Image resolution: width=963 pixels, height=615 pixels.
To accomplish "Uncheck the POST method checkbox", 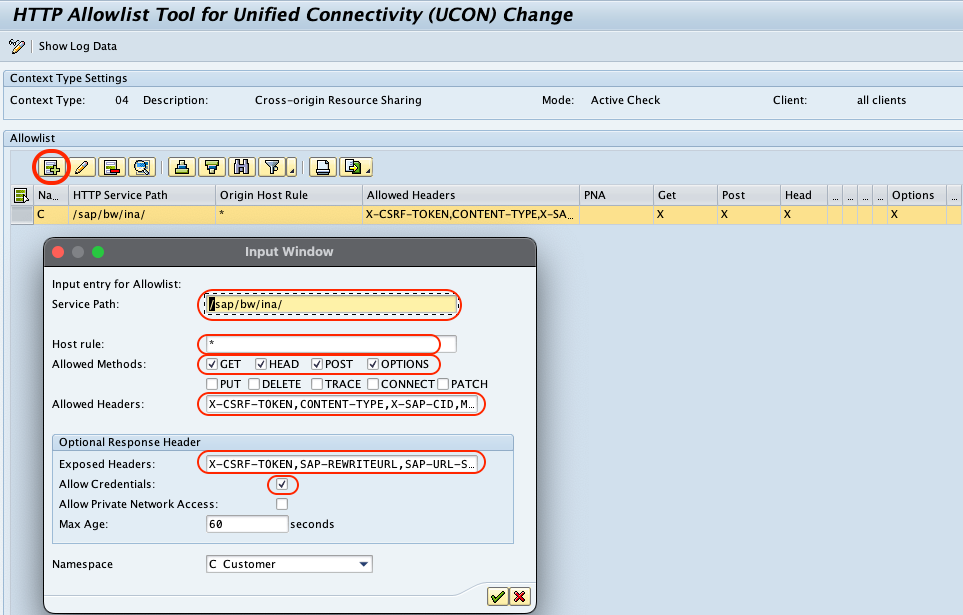I will [x=317, y=364].
